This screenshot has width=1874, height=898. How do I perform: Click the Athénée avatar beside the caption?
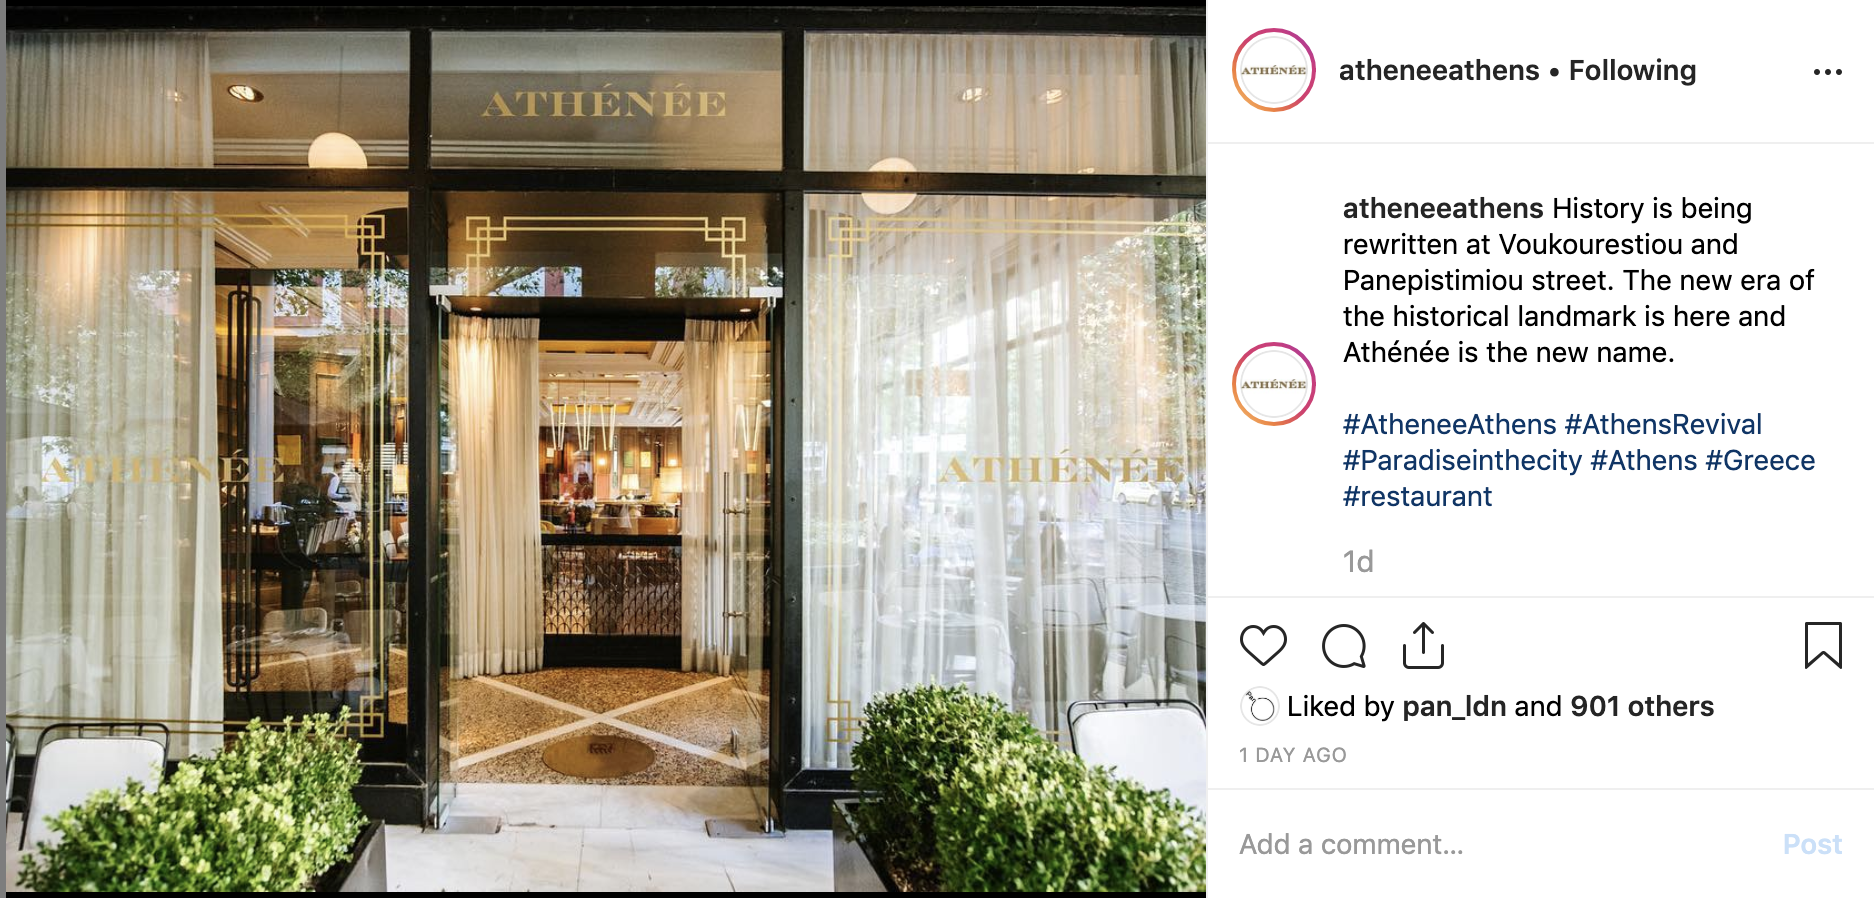1274,384
